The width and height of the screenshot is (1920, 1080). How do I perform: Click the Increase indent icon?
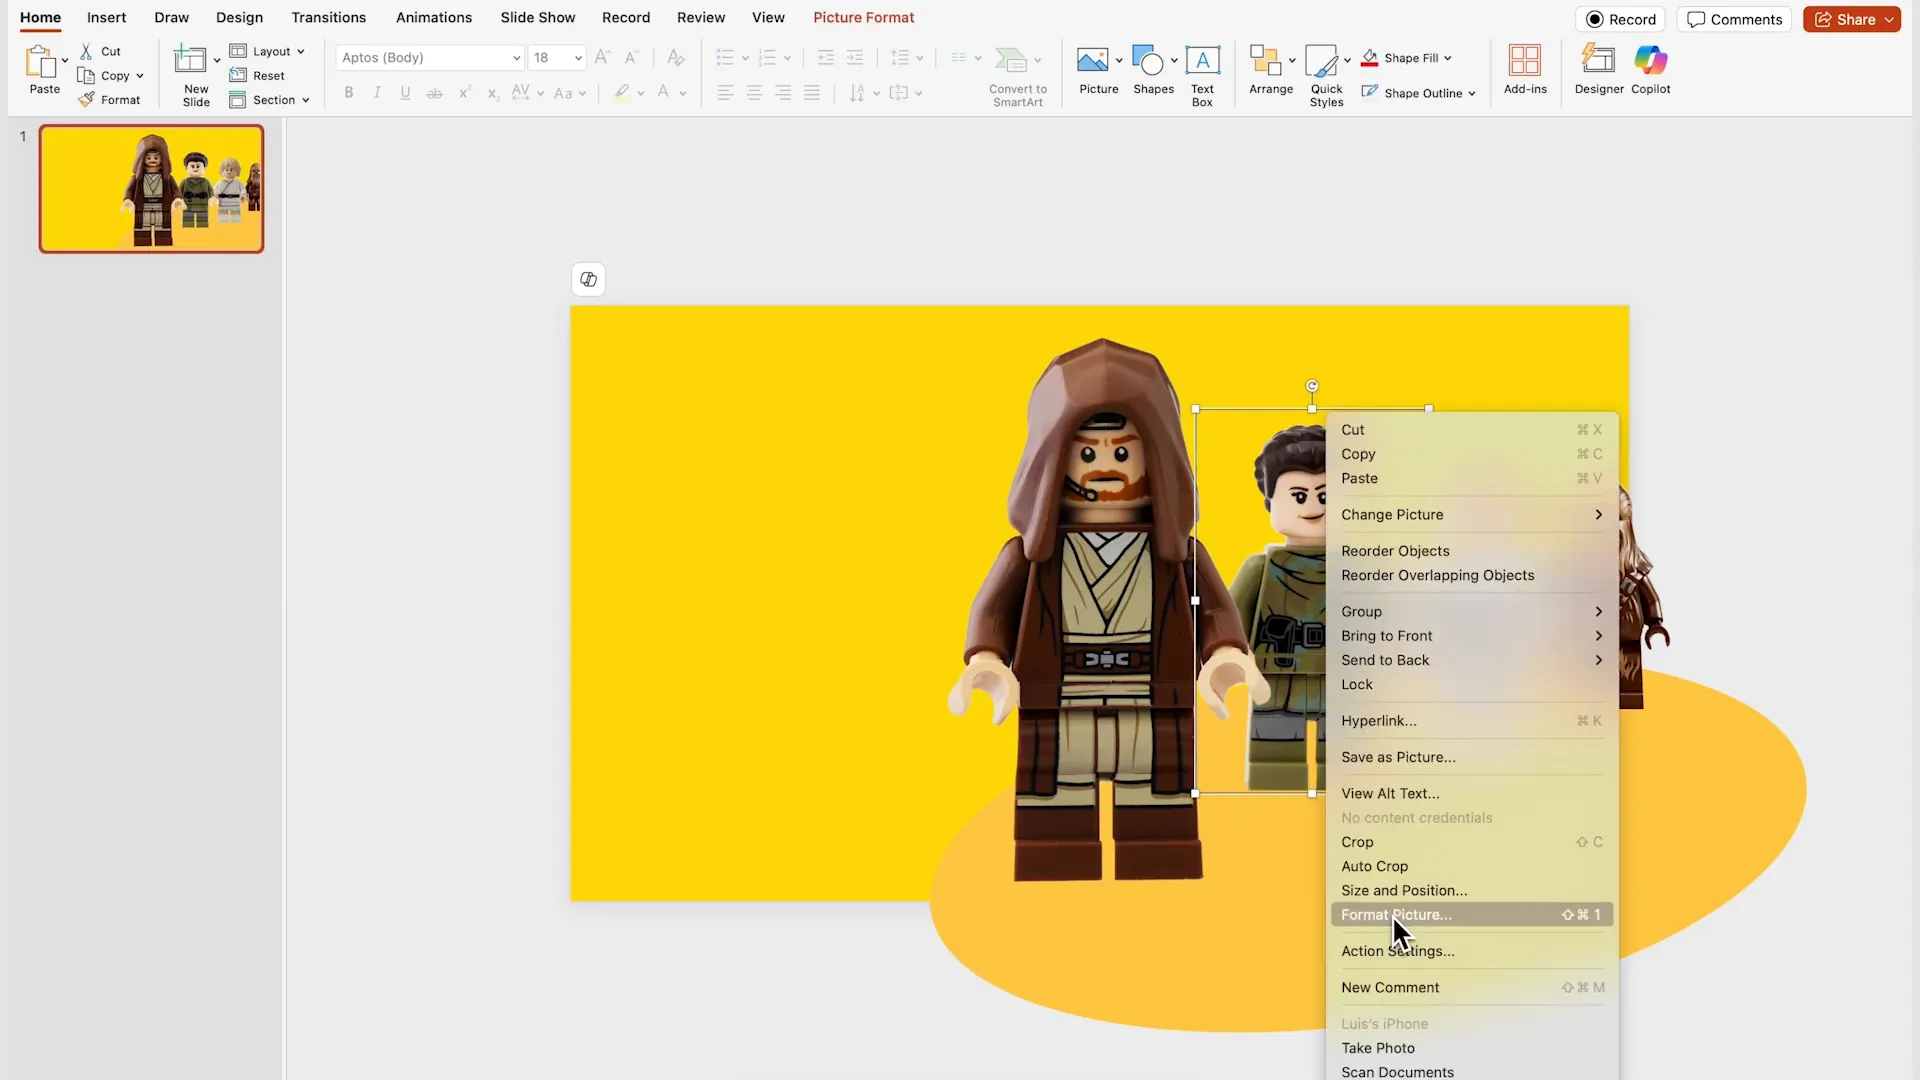pyautogui.click(x=855, y=58)
